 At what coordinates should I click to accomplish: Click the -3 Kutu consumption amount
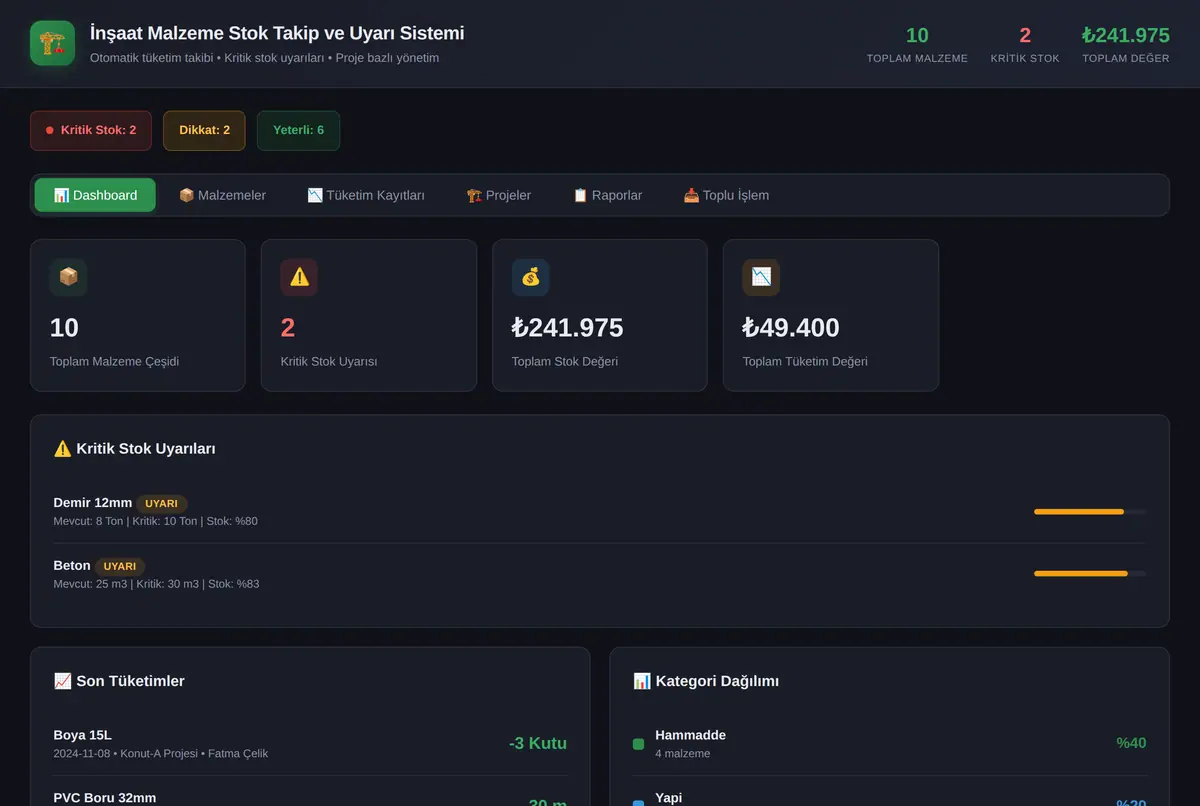[x=538, y=743]
